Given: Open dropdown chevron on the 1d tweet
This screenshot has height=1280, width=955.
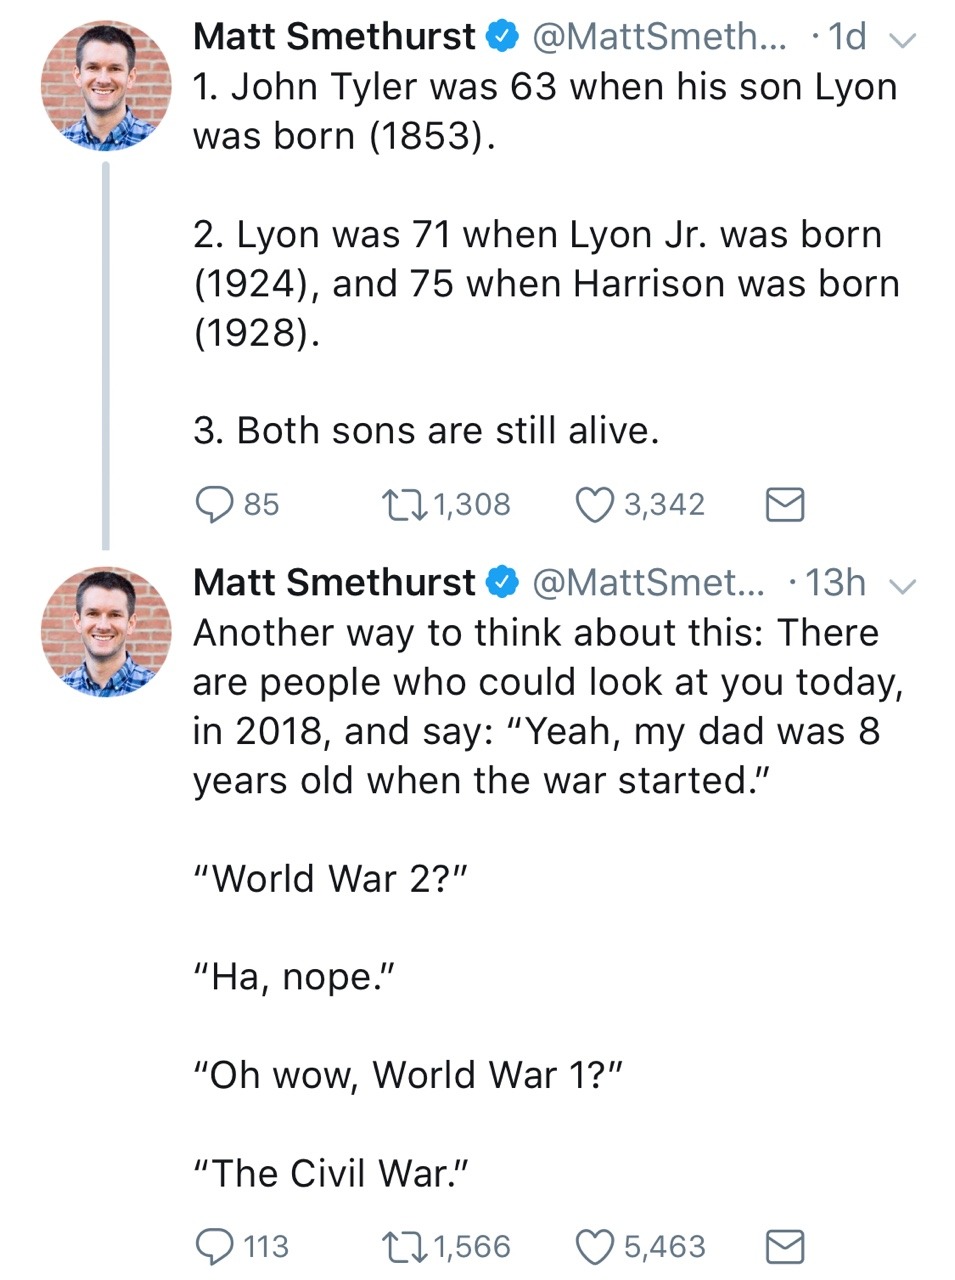Looking at the screenshot, I should (902, 40).
